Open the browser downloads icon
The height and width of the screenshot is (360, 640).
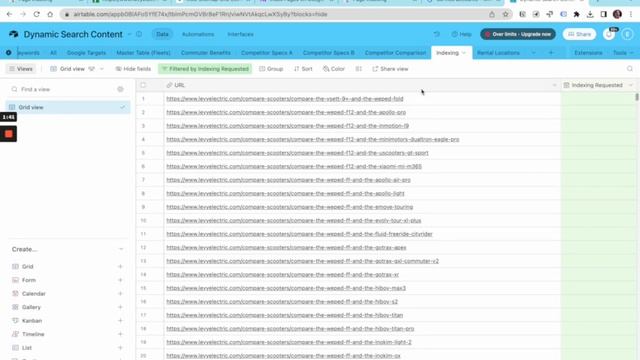point(590,14)
